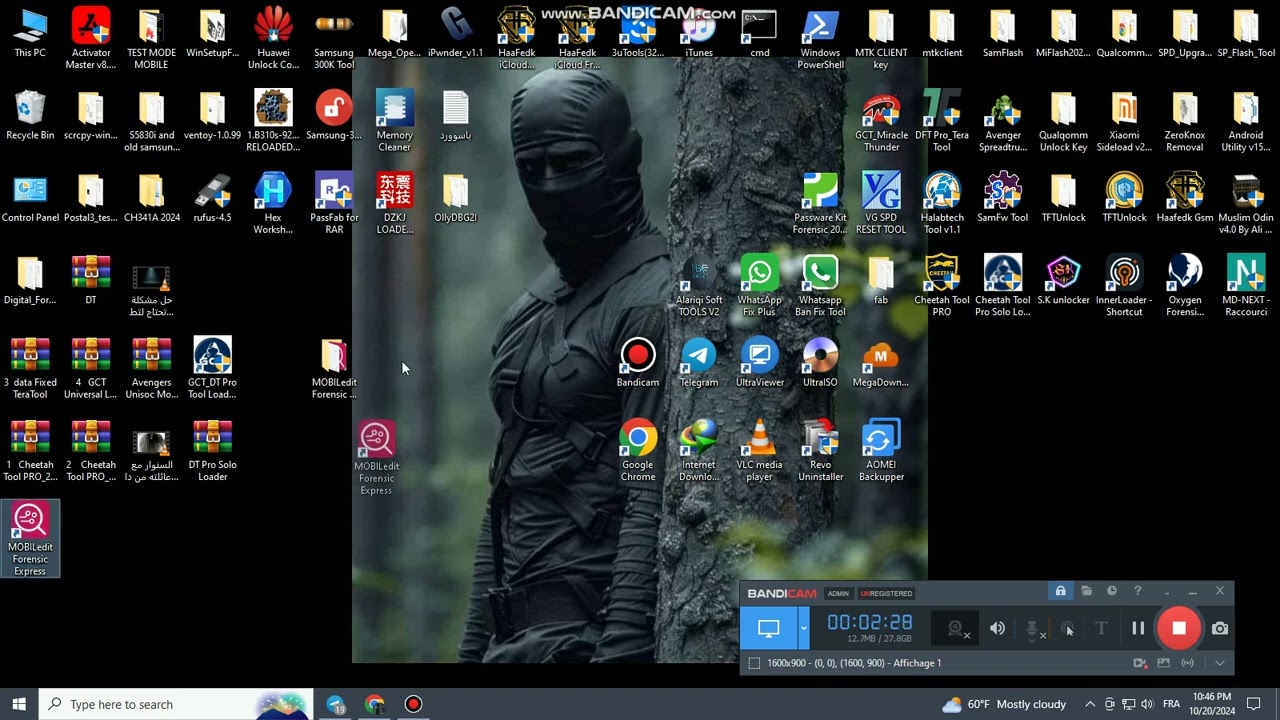Select the Recycle Bin icon
This screenshot has height=720, width=1280.
pos(30,115)
